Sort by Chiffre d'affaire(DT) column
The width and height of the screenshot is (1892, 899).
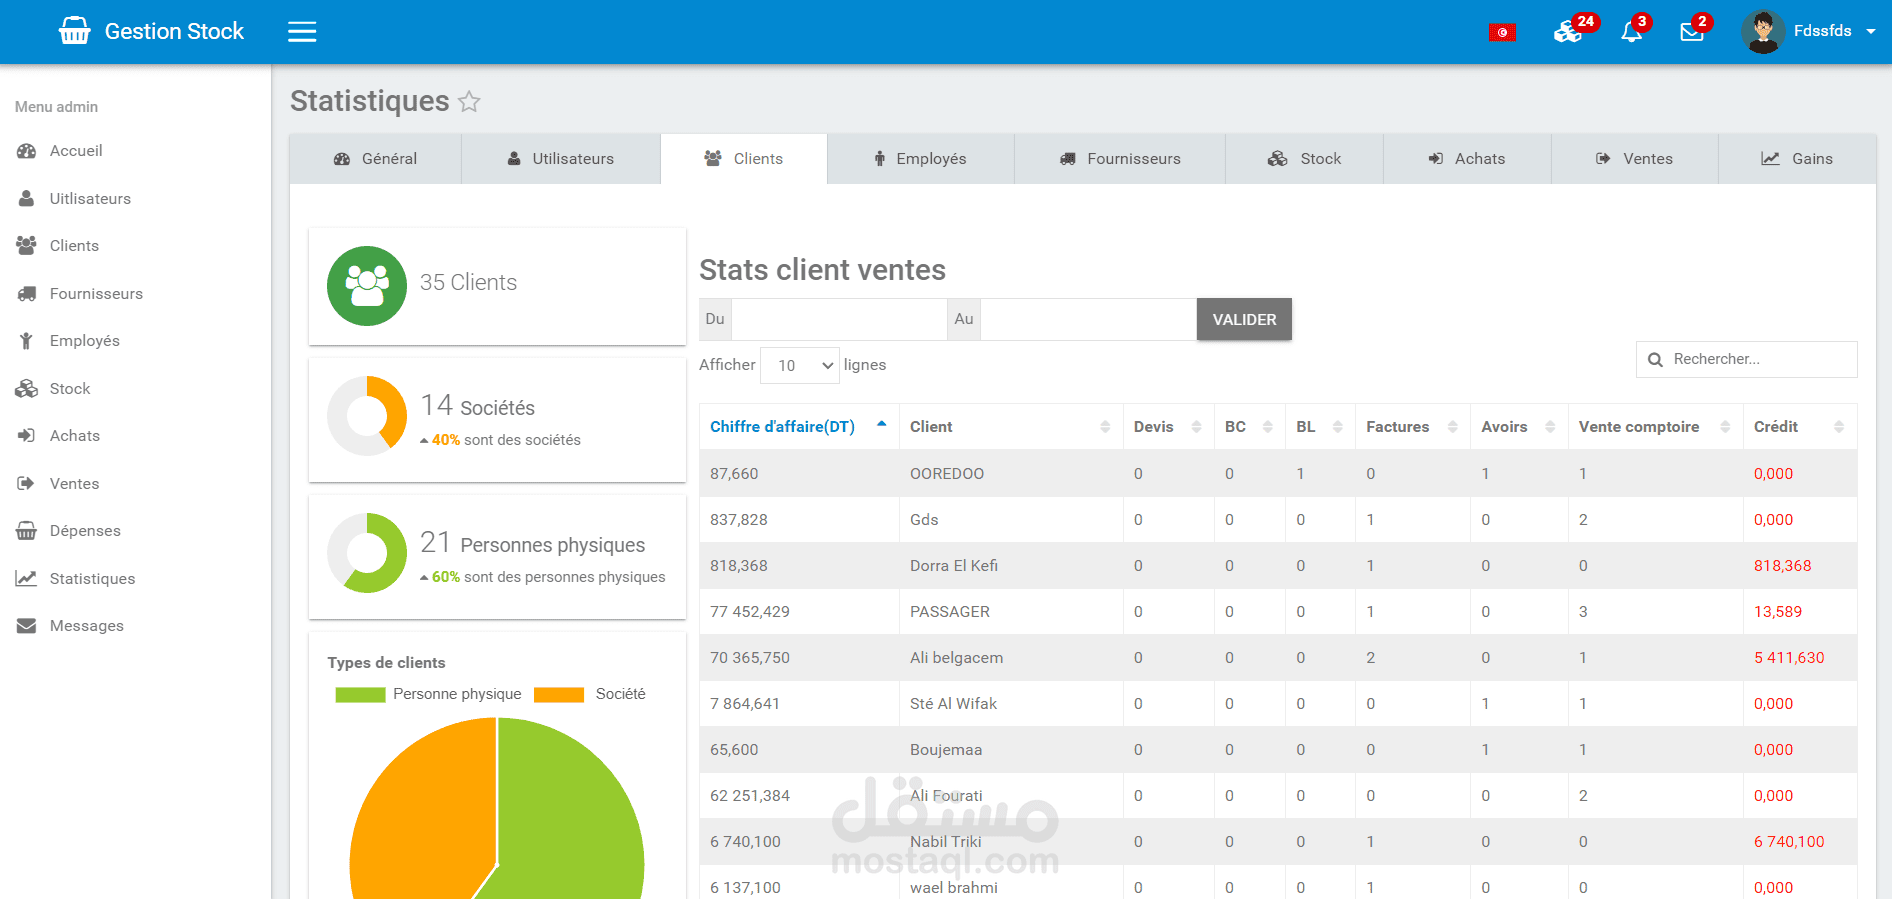click(x=799, y=427)
